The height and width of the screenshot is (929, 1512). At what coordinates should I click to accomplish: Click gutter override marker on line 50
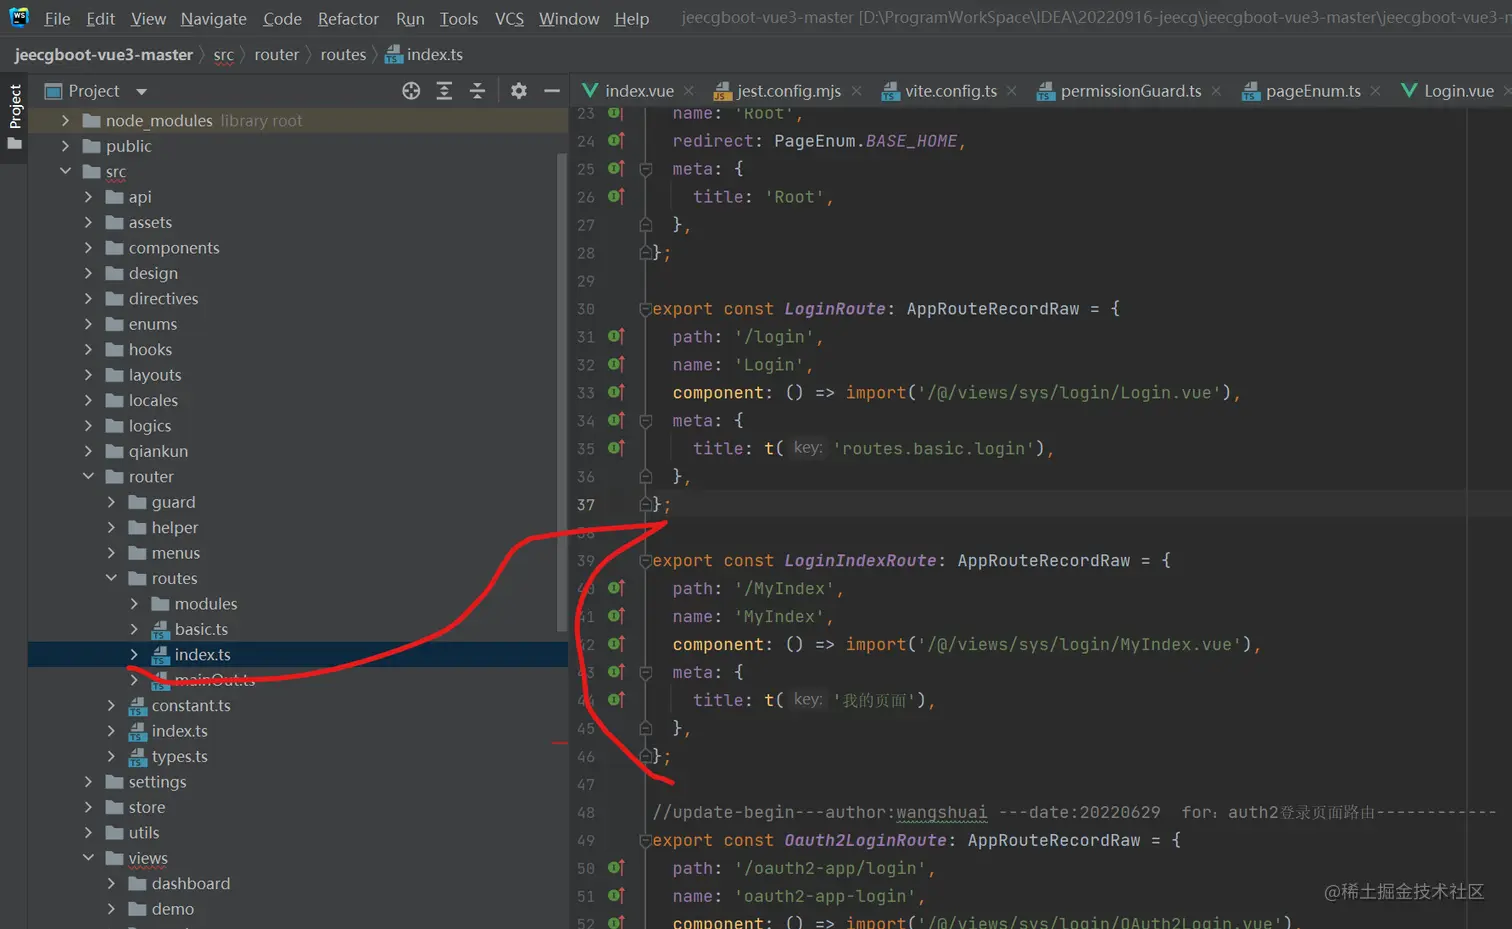(x=616, y=868)
